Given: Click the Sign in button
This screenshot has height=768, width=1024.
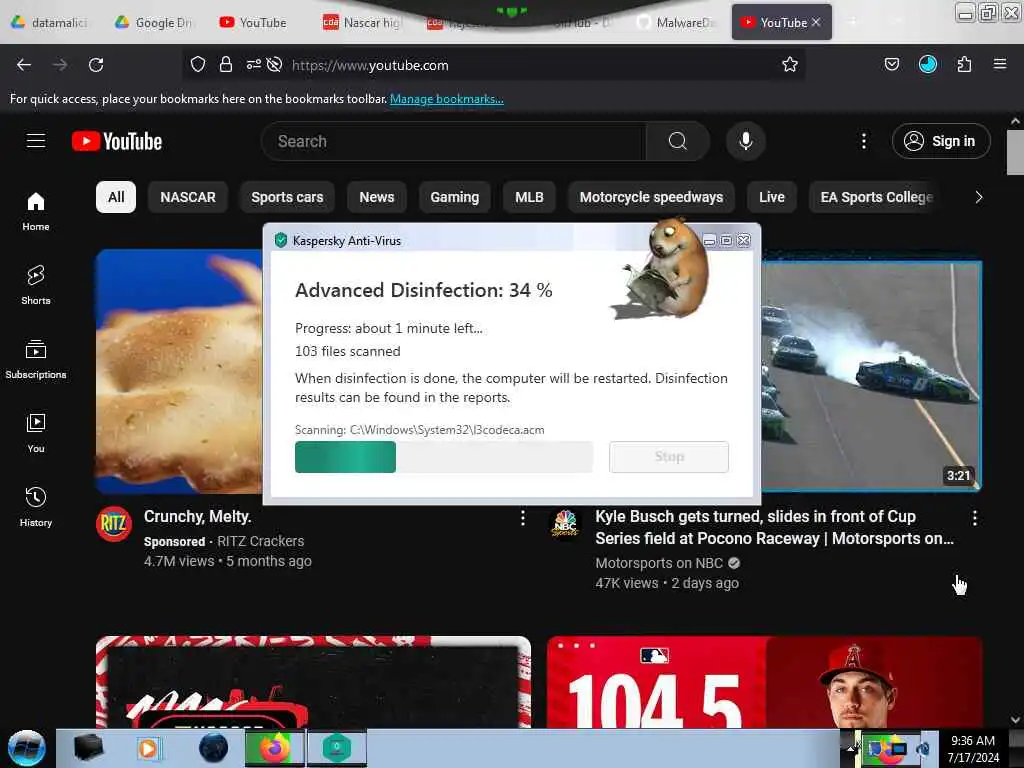Looking at the screenshot, I should tap(941, 141).
